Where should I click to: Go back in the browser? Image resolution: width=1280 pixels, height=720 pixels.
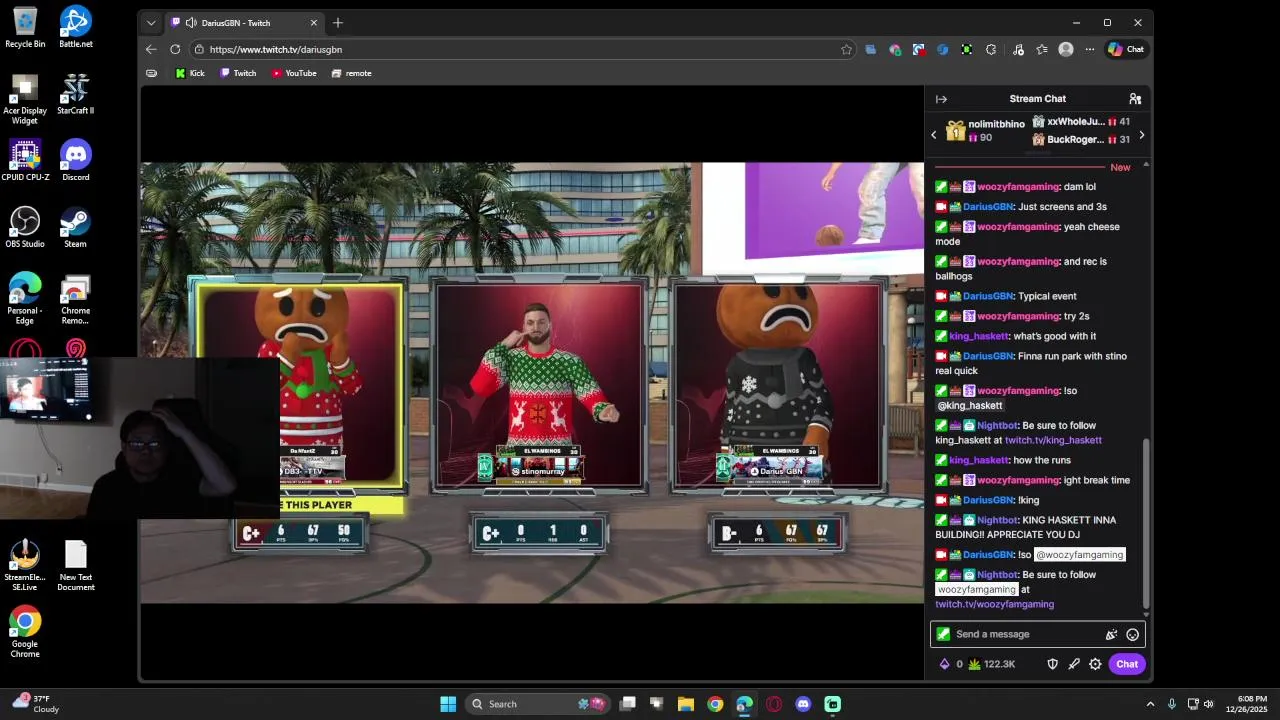pyautogui.click(x=151, y=49)
